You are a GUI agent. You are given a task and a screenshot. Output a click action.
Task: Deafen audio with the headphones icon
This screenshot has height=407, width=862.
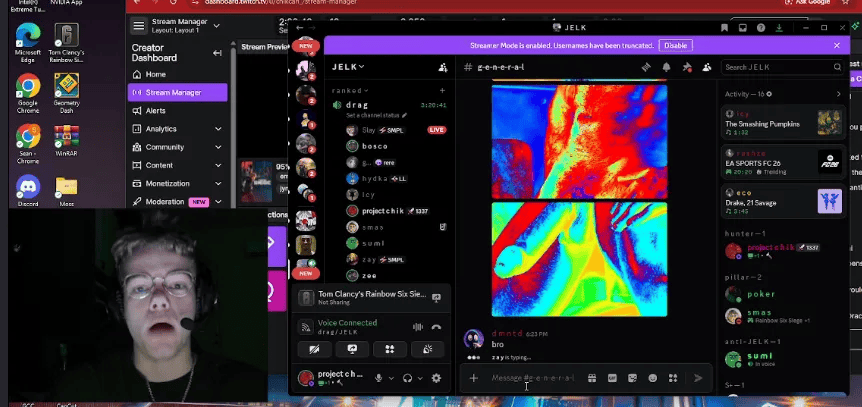coord(407,378)
